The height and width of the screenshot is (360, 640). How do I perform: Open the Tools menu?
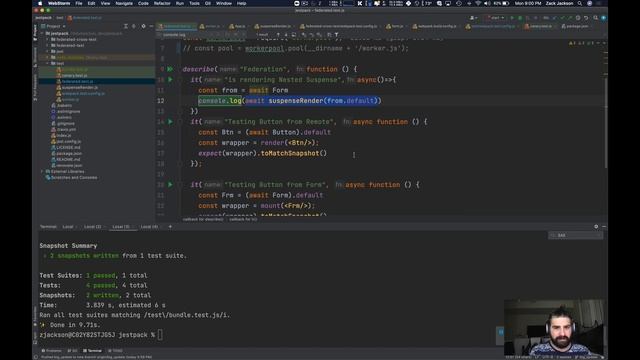pos(194,3)
